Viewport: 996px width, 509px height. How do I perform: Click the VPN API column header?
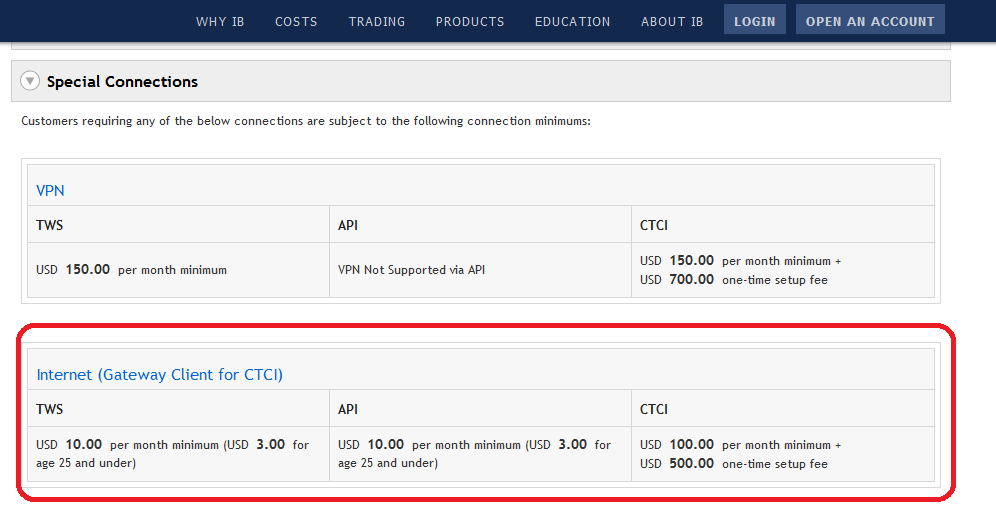tap(348, 225)
